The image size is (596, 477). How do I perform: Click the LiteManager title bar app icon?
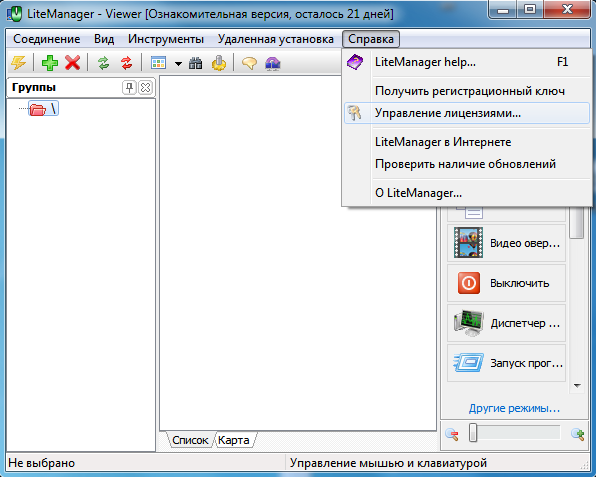[15, 14]
